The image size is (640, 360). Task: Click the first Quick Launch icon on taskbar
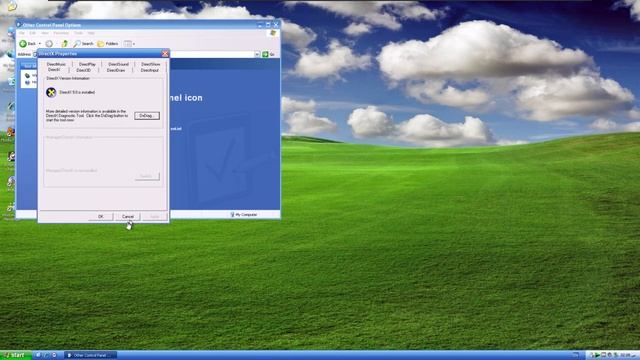click(x=38, y=355)
